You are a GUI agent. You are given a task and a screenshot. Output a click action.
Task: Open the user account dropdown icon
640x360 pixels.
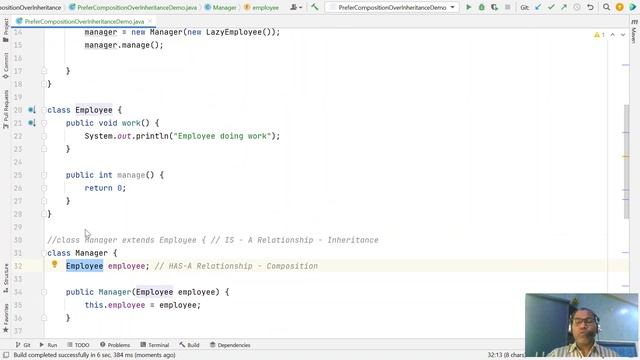tap(296, 7)
